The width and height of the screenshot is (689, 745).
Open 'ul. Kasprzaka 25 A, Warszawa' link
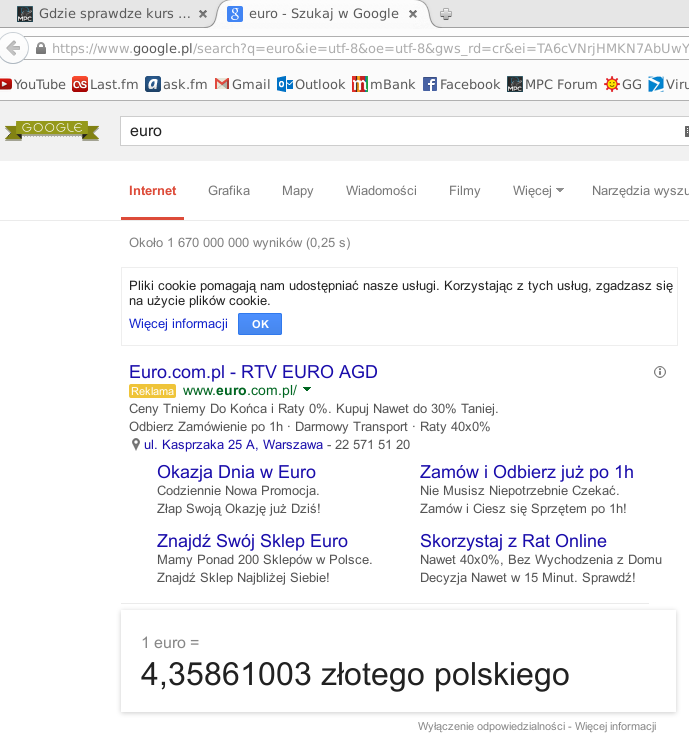233,445
